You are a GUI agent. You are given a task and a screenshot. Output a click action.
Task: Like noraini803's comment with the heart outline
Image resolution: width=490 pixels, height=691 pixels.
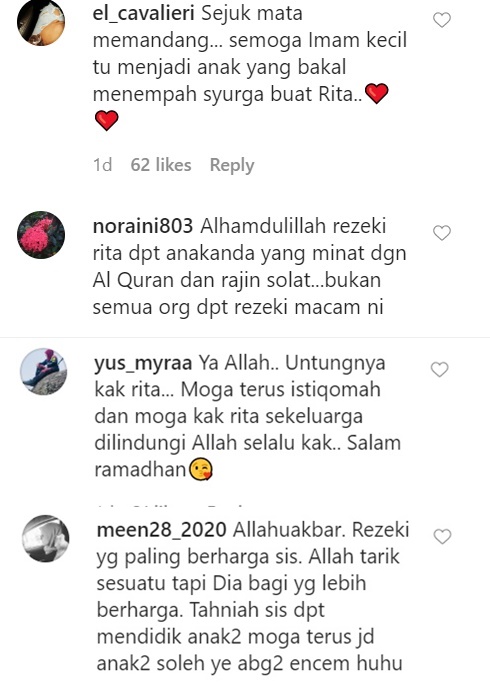442,233
